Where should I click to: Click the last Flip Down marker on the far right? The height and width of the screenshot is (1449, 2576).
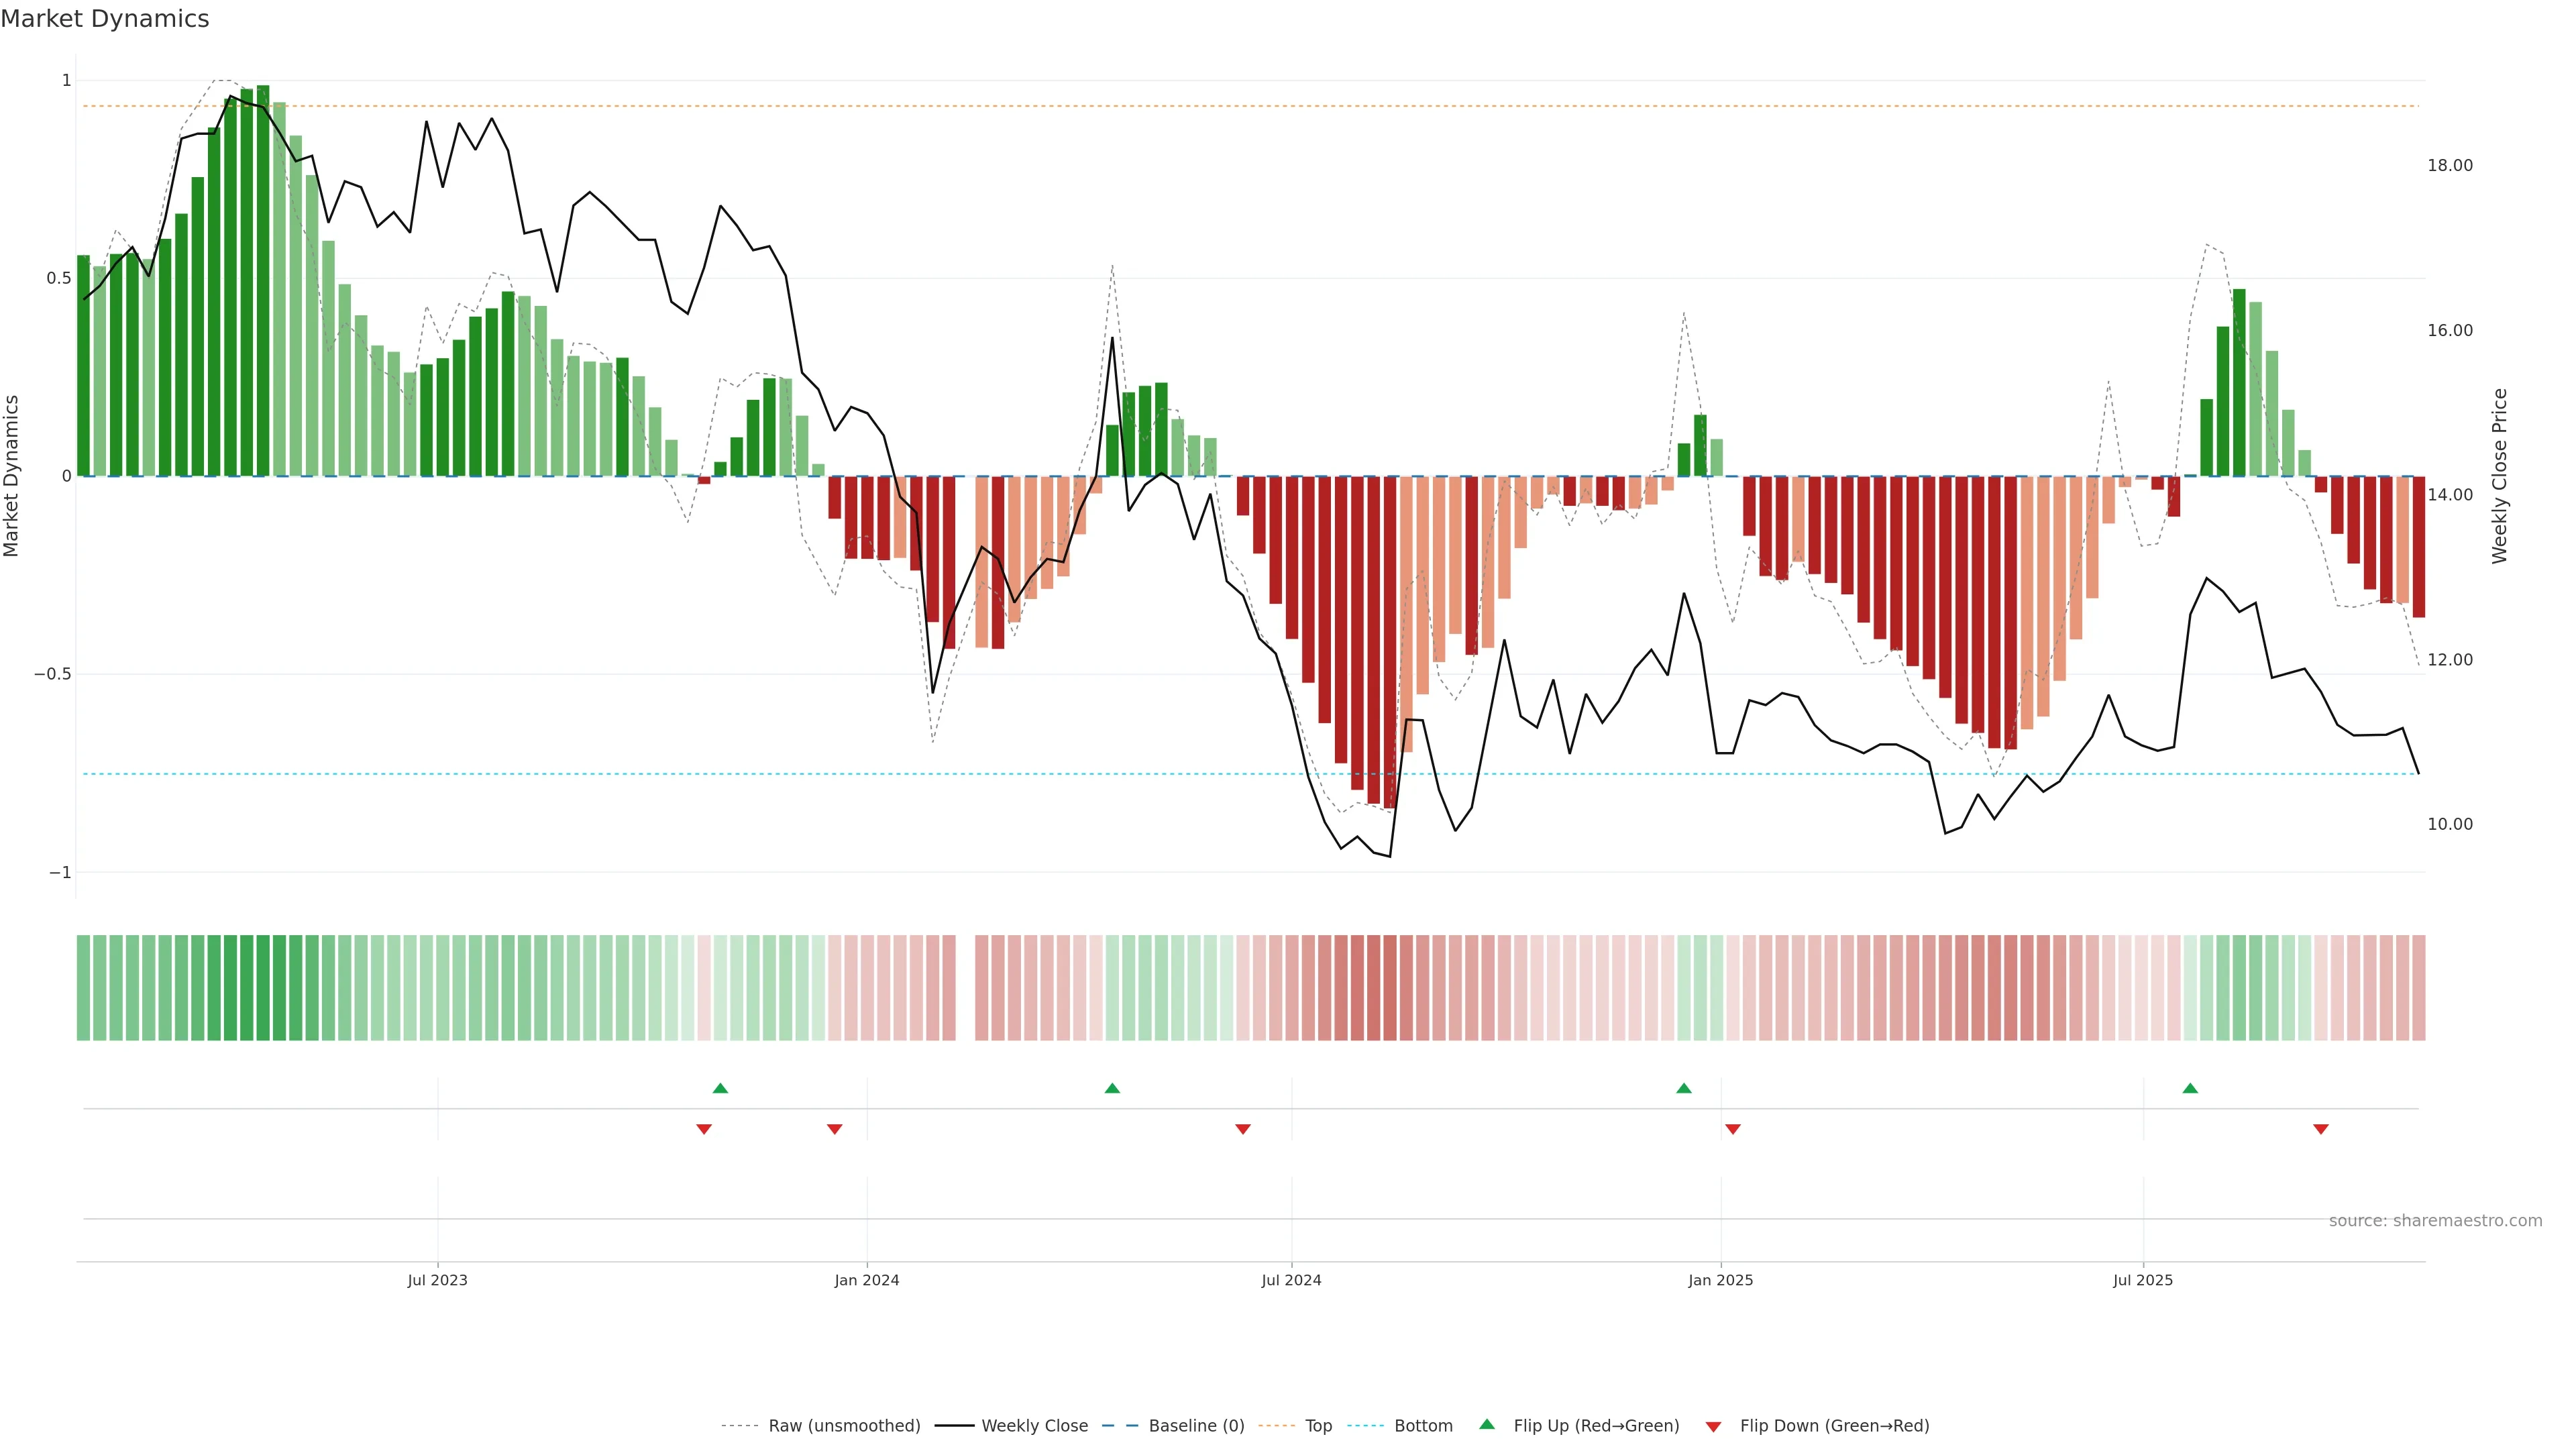(x=2321, y=1129)
